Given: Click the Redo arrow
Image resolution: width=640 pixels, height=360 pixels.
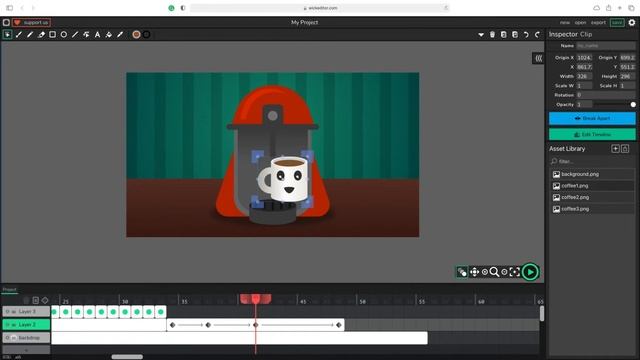Looking at the screenshot, I should 537,35.
